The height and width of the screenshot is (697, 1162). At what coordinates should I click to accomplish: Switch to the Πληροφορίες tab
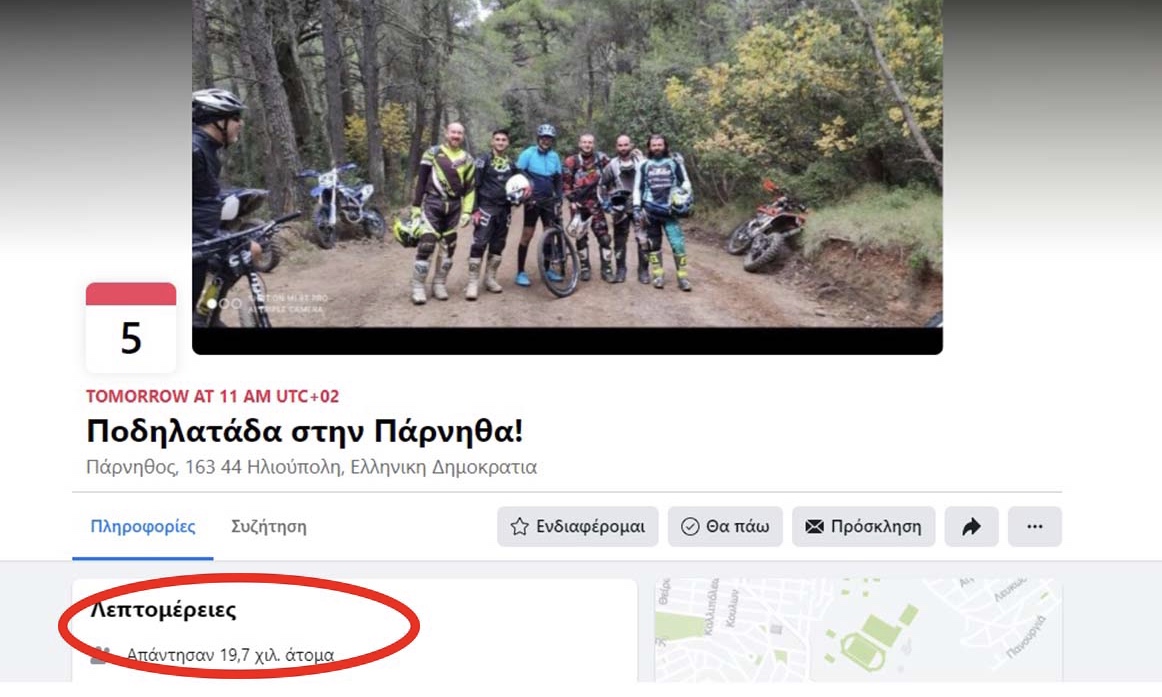[x=143, y=527]
